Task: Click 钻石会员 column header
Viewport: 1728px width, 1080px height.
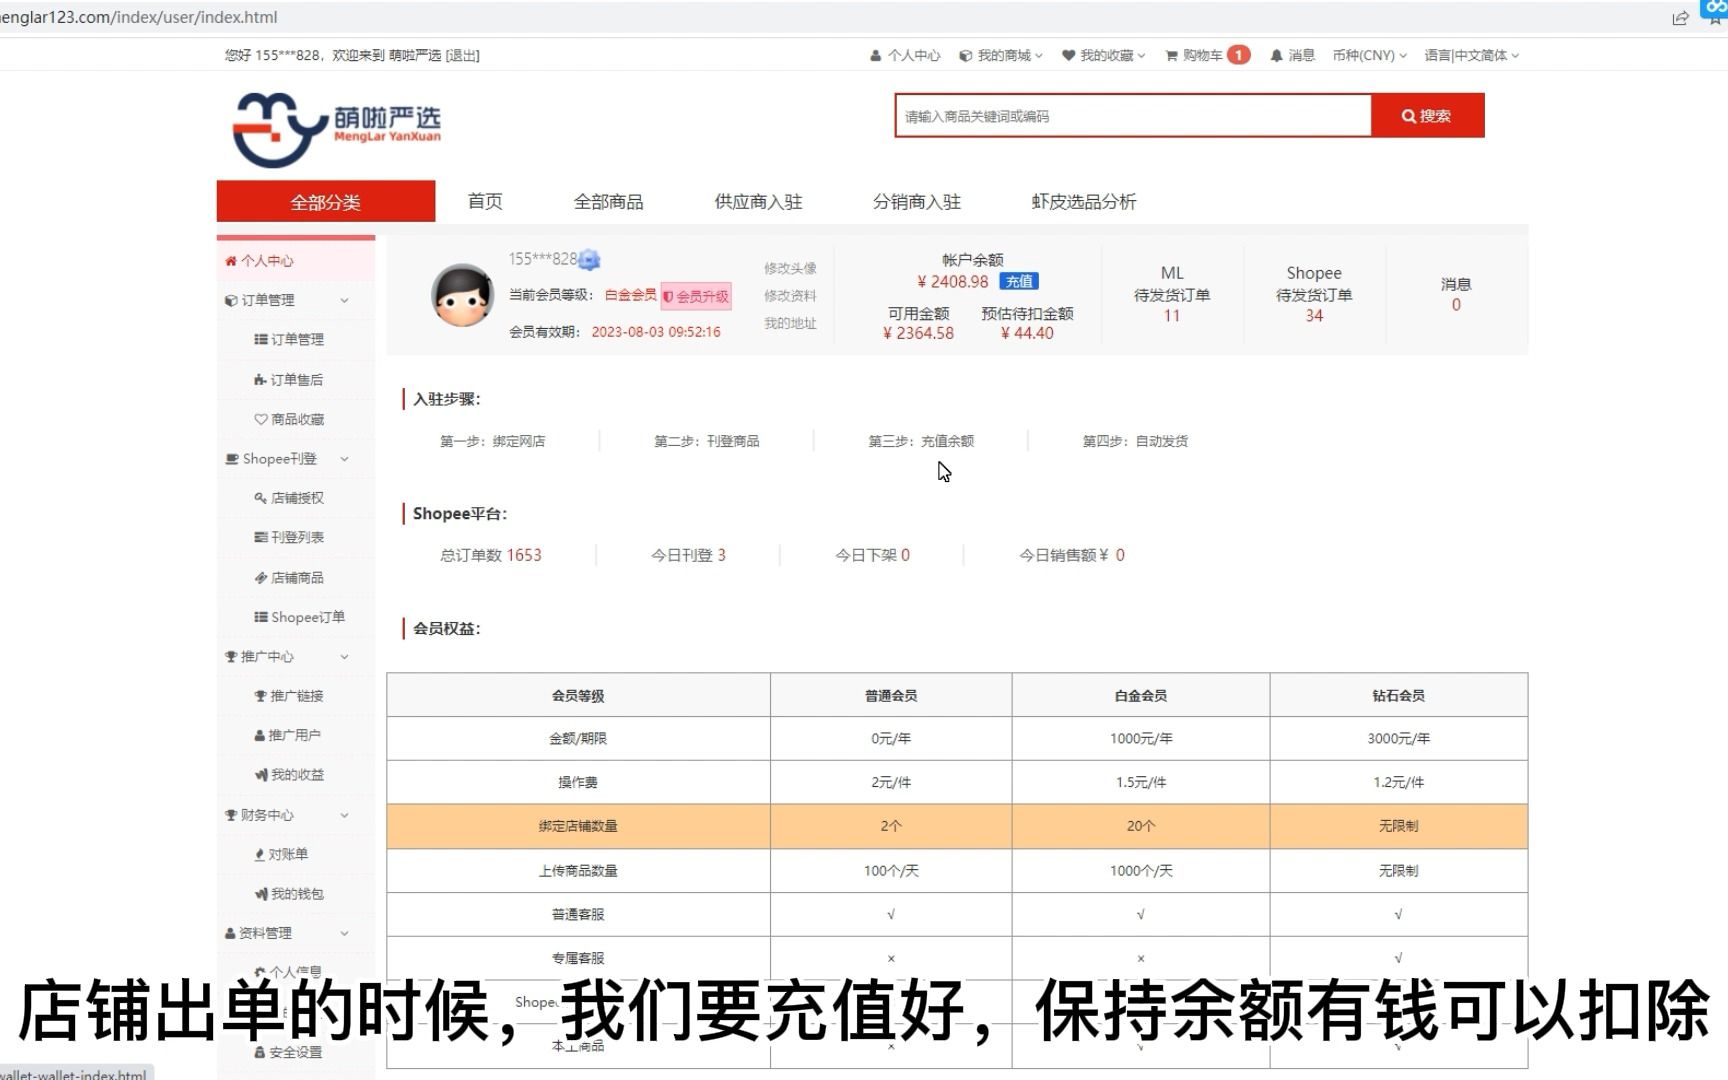Action: 1398,696
